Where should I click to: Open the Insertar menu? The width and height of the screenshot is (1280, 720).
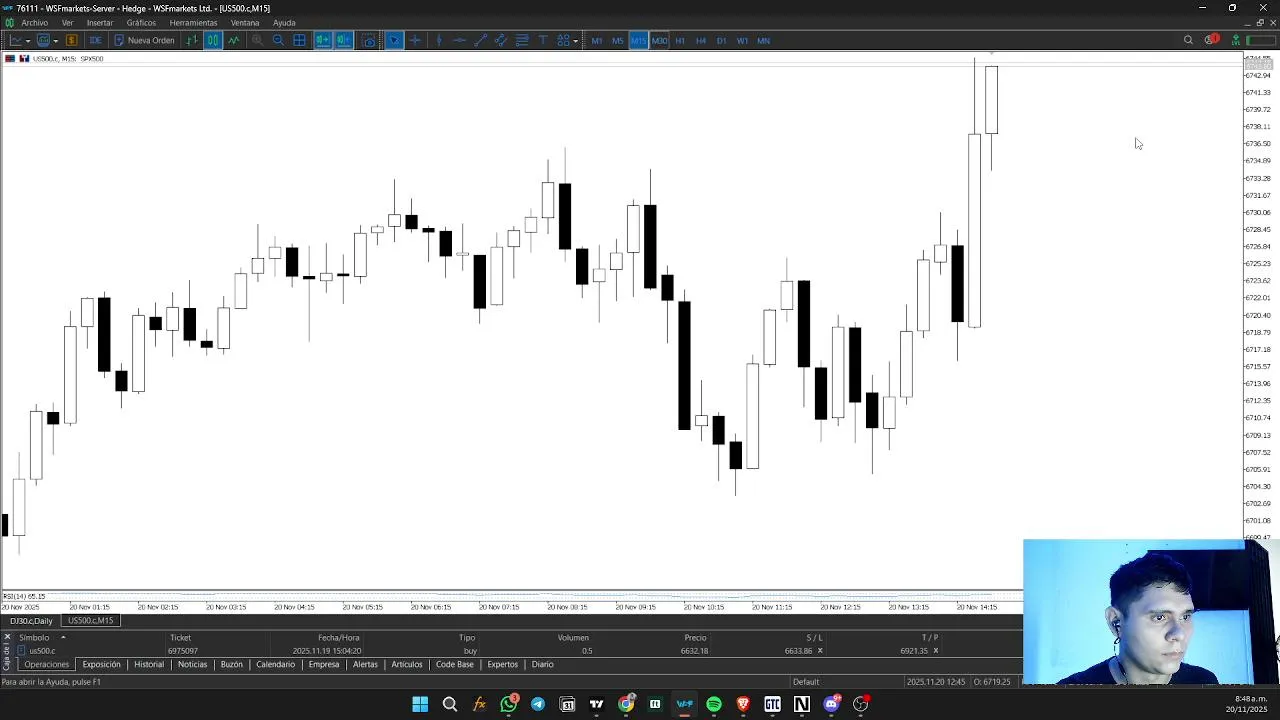[100, 23]
